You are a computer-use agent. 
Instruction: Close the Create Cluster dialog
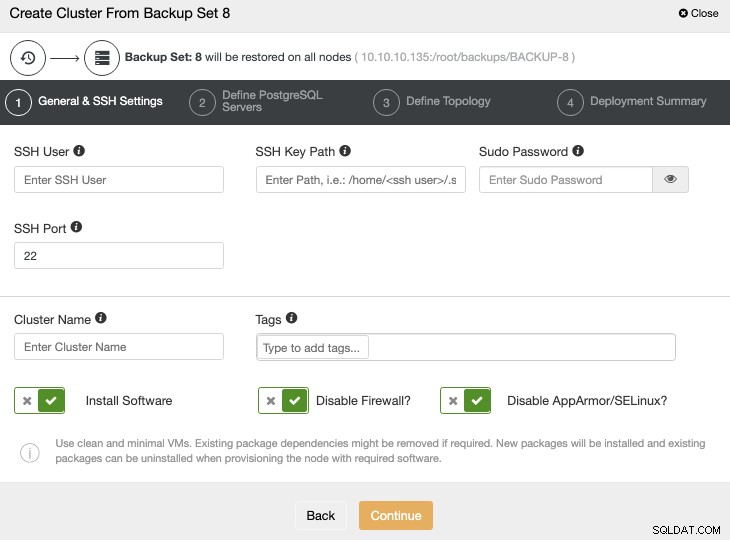pyautogui.click(x=698, y=14)
